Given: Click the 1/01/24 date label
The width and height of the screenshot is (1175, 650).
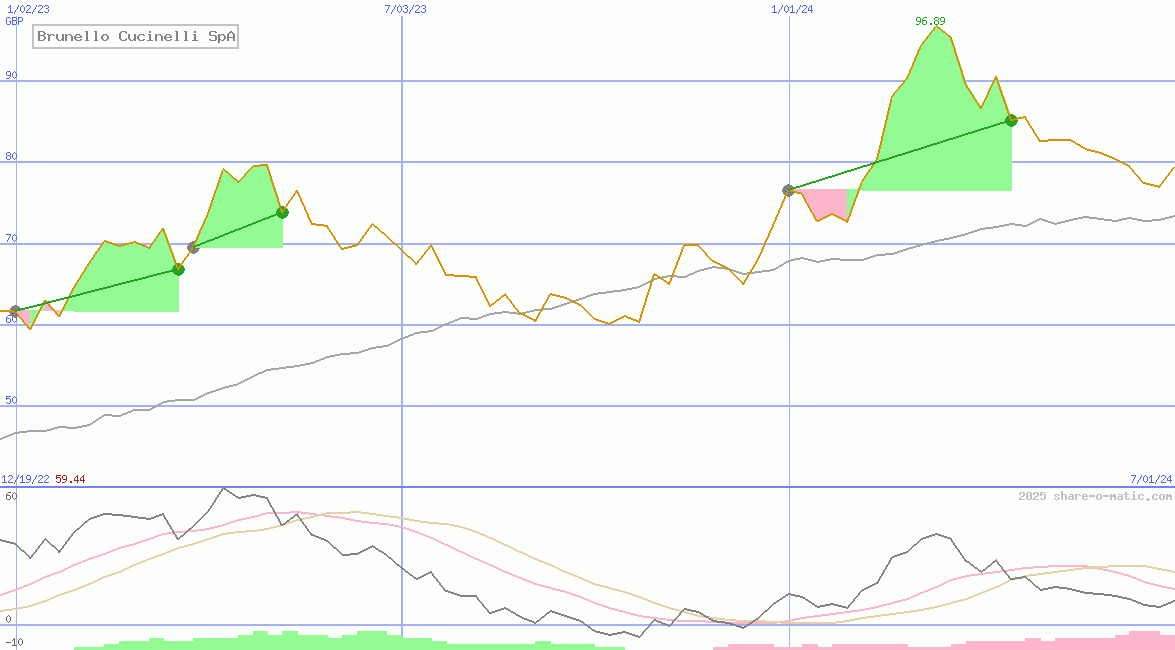Looking at the screenshot, I should pos(792,9).
